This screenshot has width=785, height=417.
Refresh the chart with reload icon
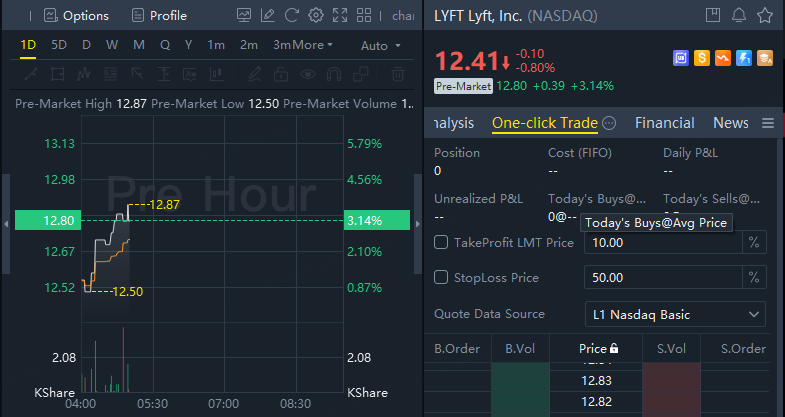(291, 15)
